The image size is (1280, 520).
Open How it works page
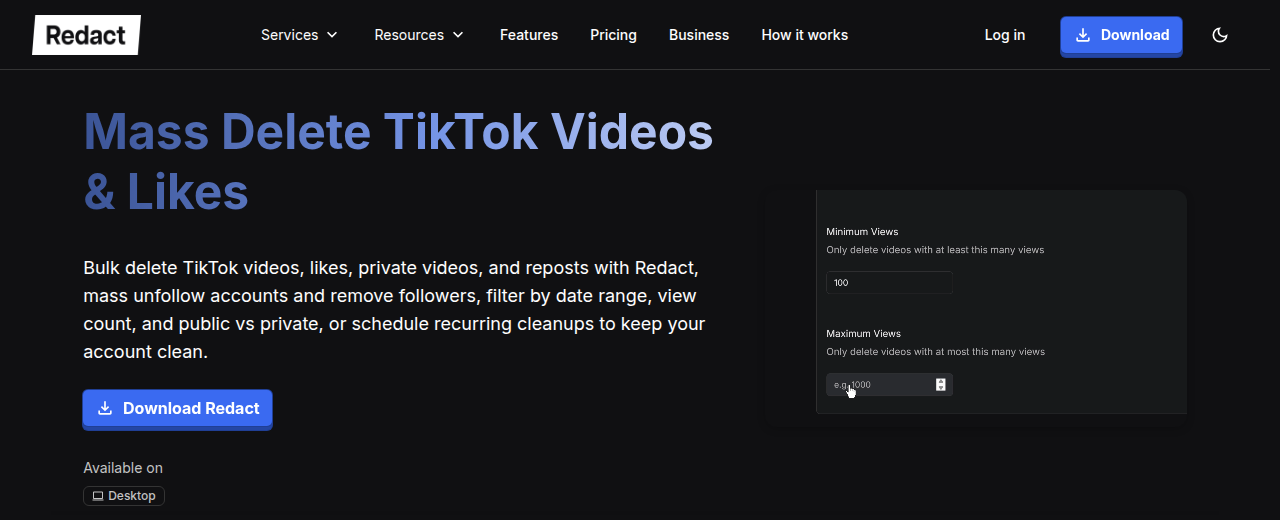point(805,35)
